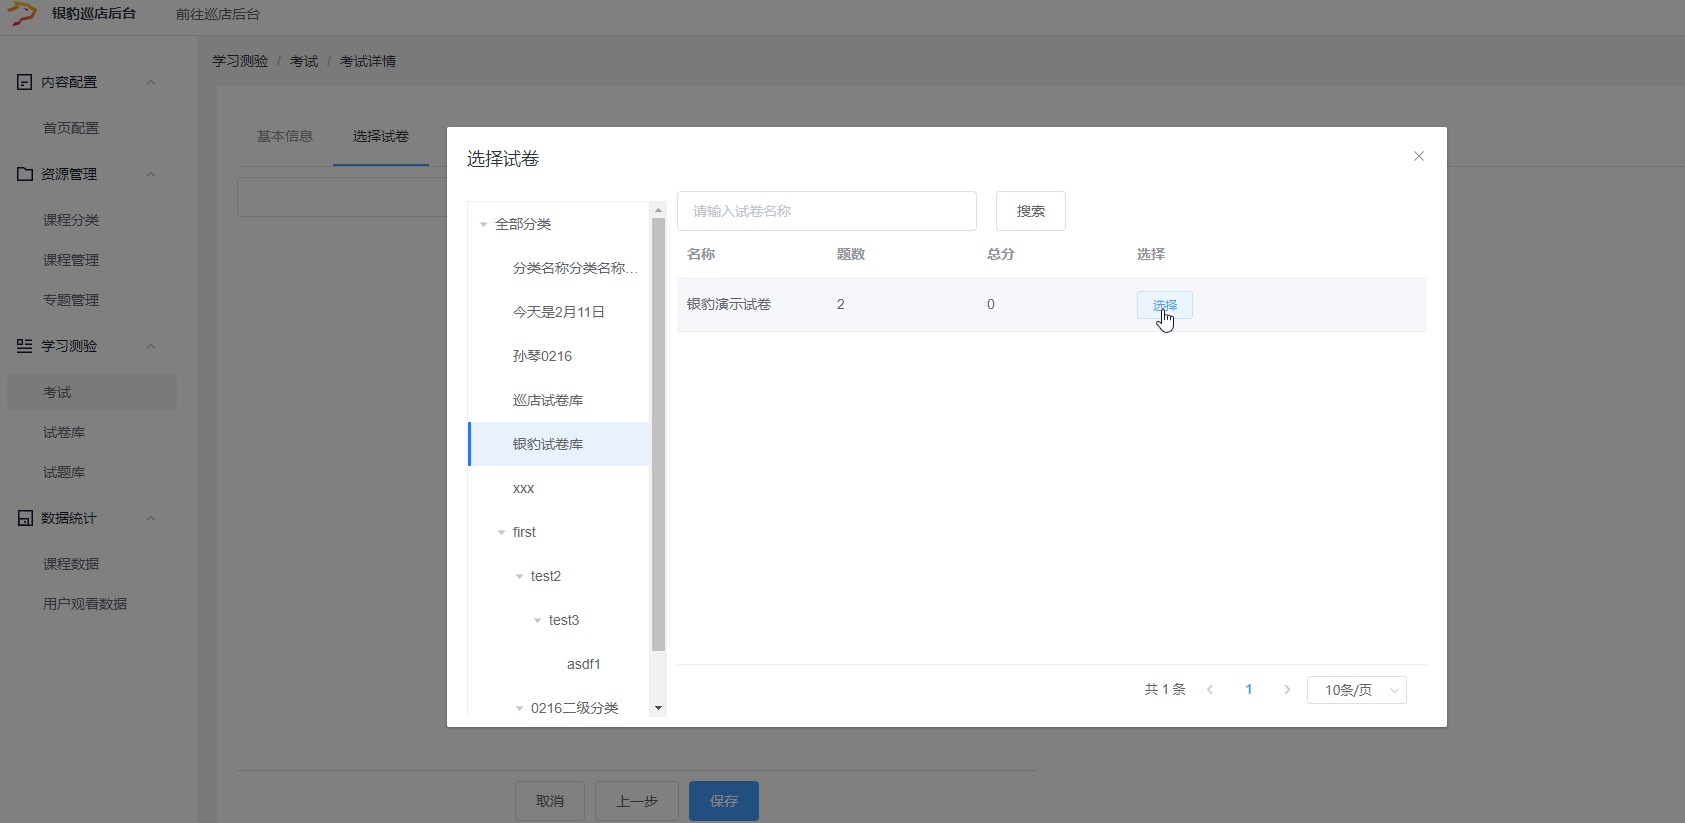The image size is (1685, 823).
Task: Close the 选择试卷 dialog
Action: tap(1418, 156)
